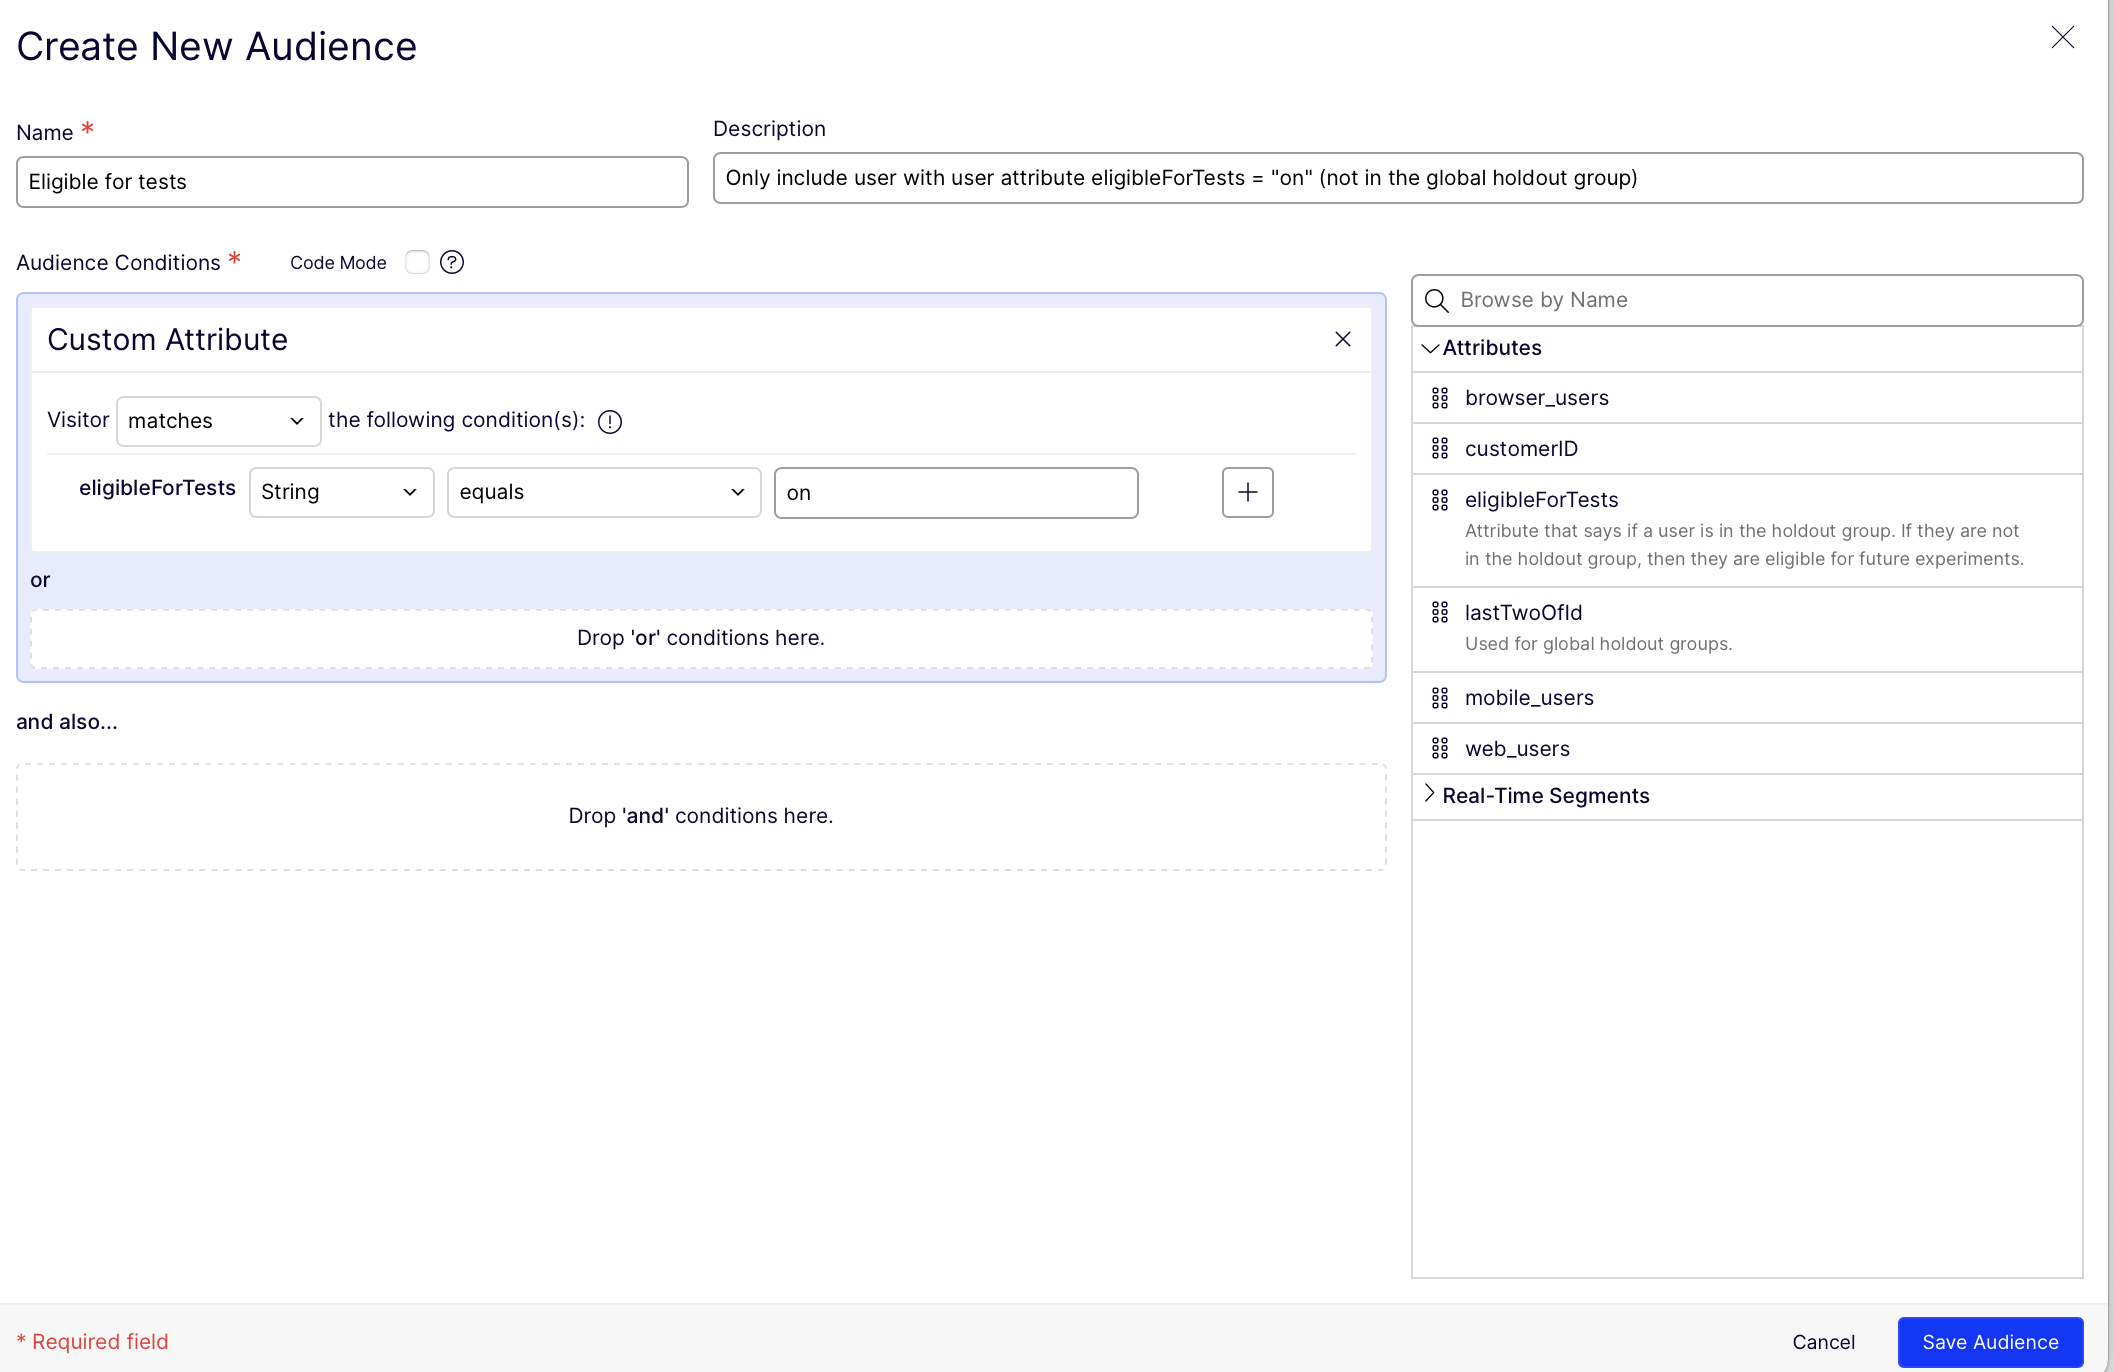
Task: Click drag handle icon for lastTwoOfId
Action: pos(1440,613)
